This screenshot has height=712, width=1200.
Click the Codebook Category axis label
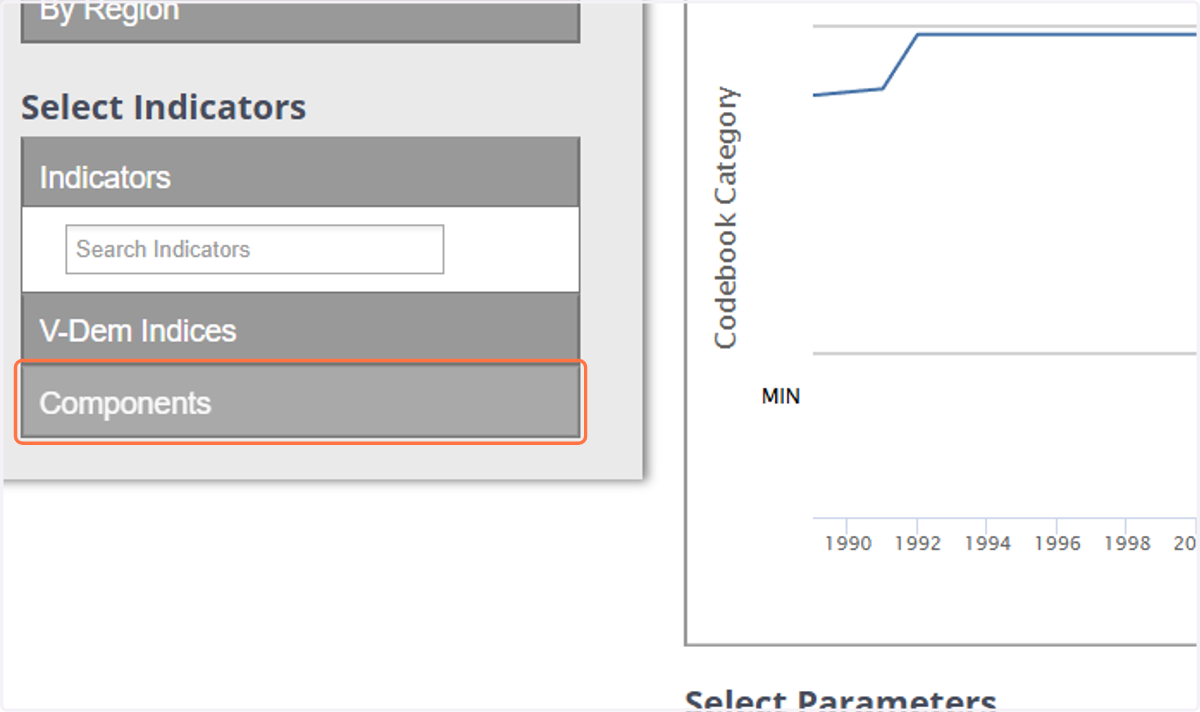726,218
